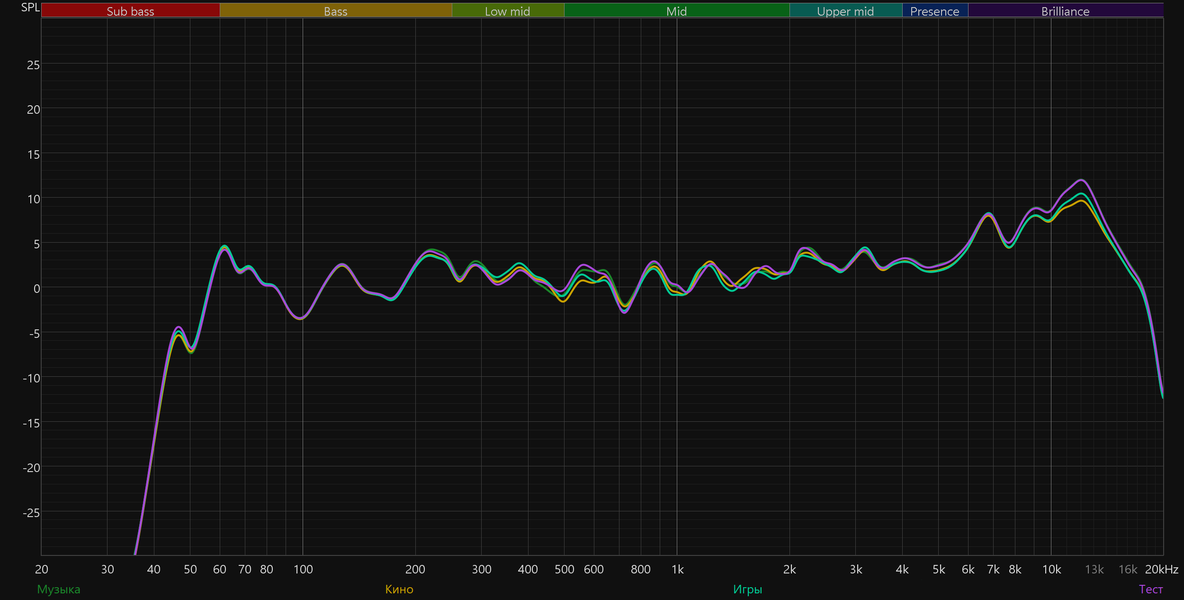
Task: Click the Presence band header
Action: click(935, 11)
